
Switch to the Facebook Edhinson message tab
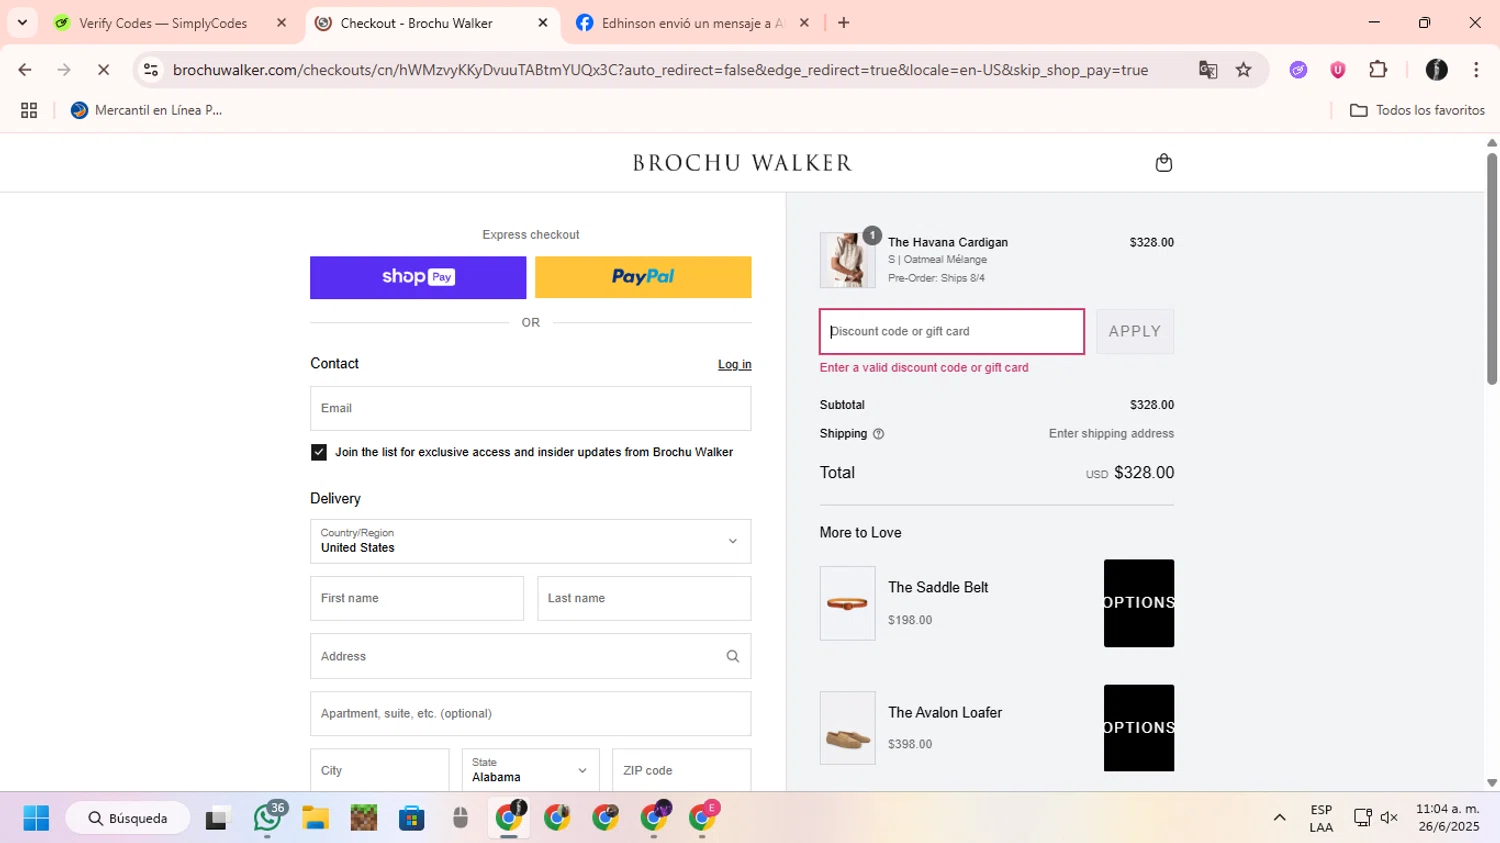click(x=692, y=23)
